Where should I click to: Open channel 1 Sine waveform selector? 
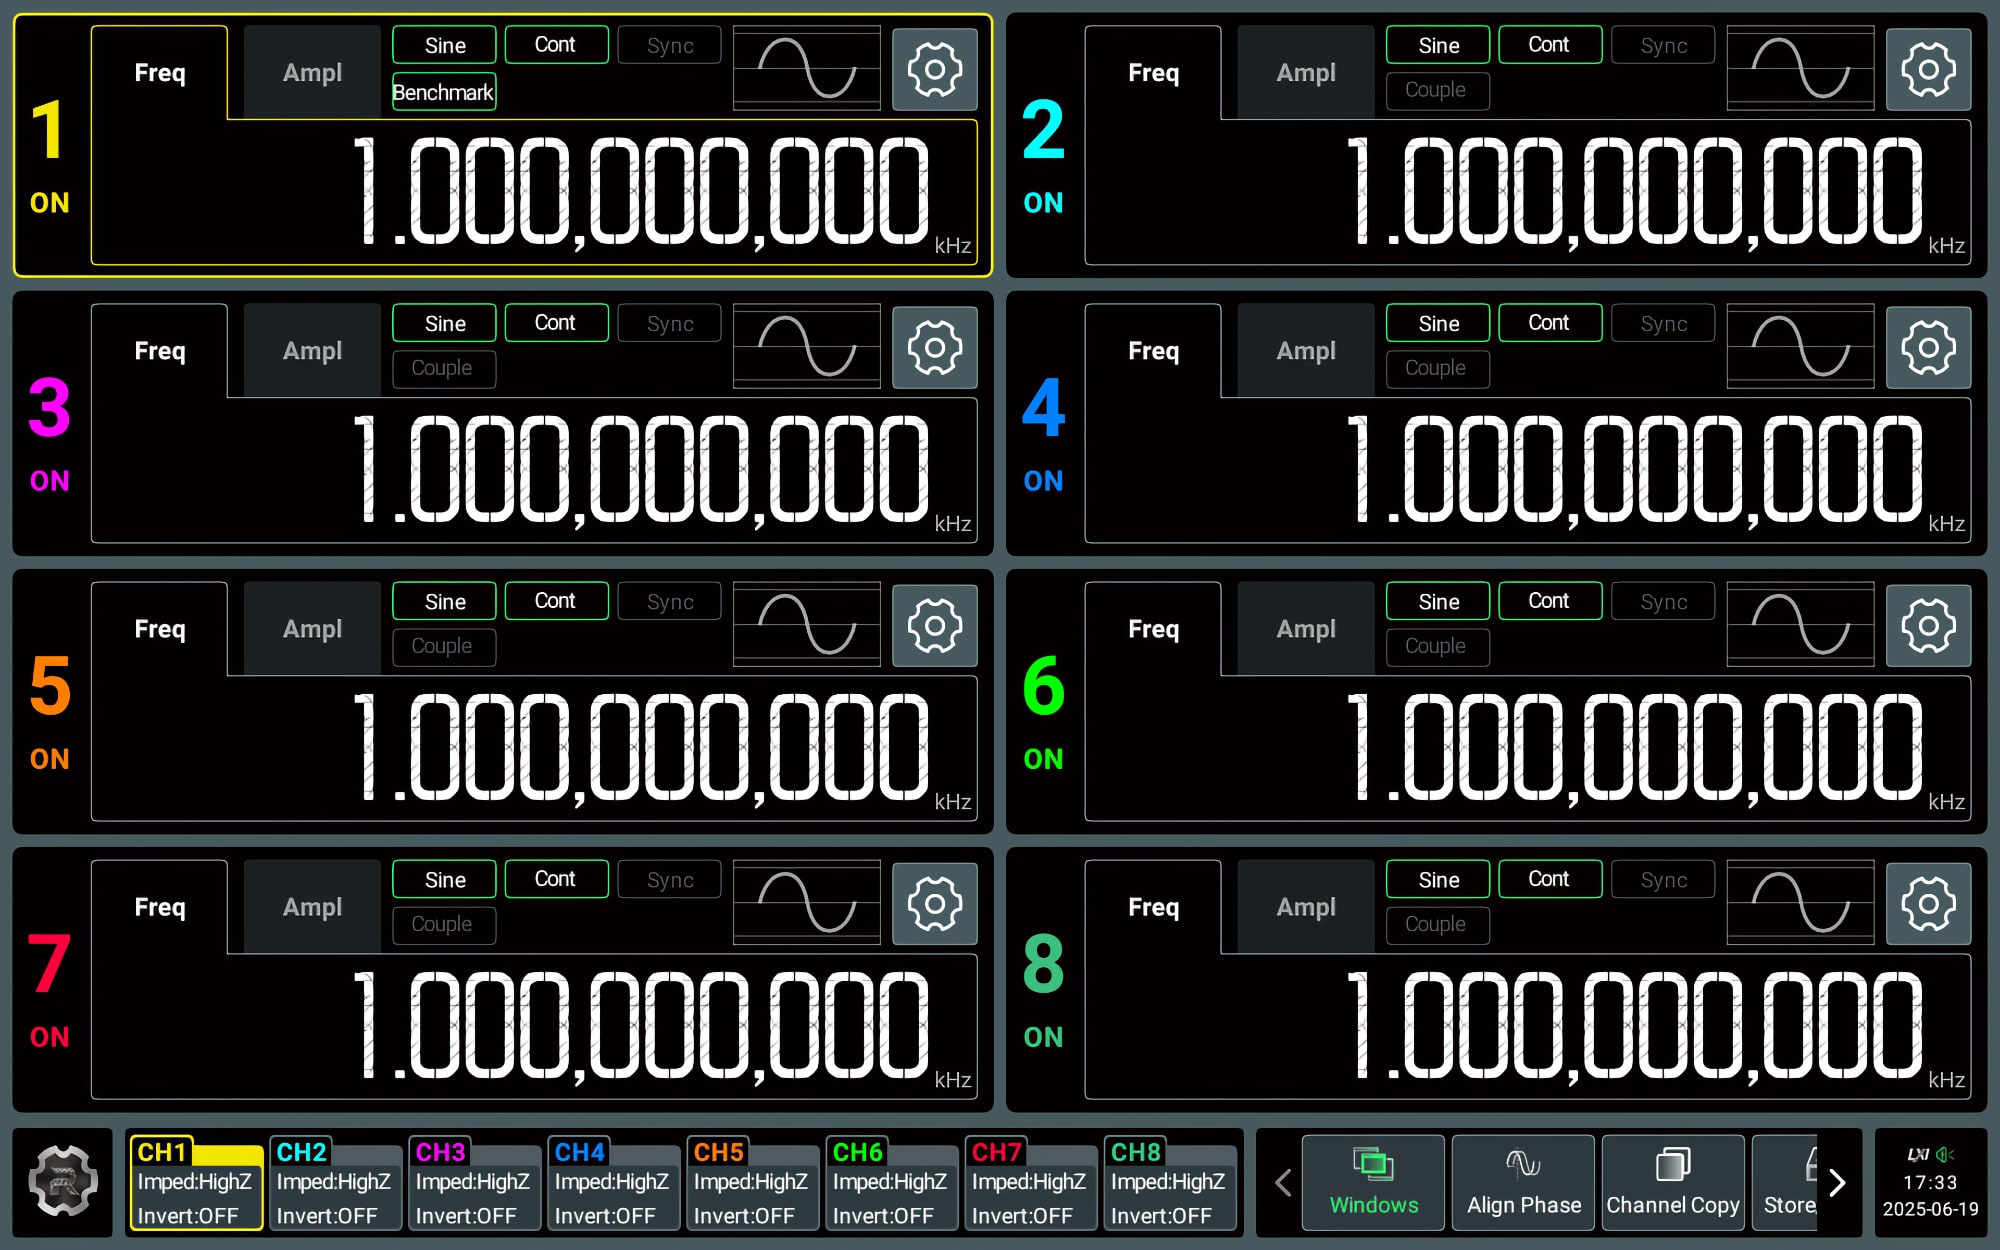pyautogui.click(x=444, y=45)
